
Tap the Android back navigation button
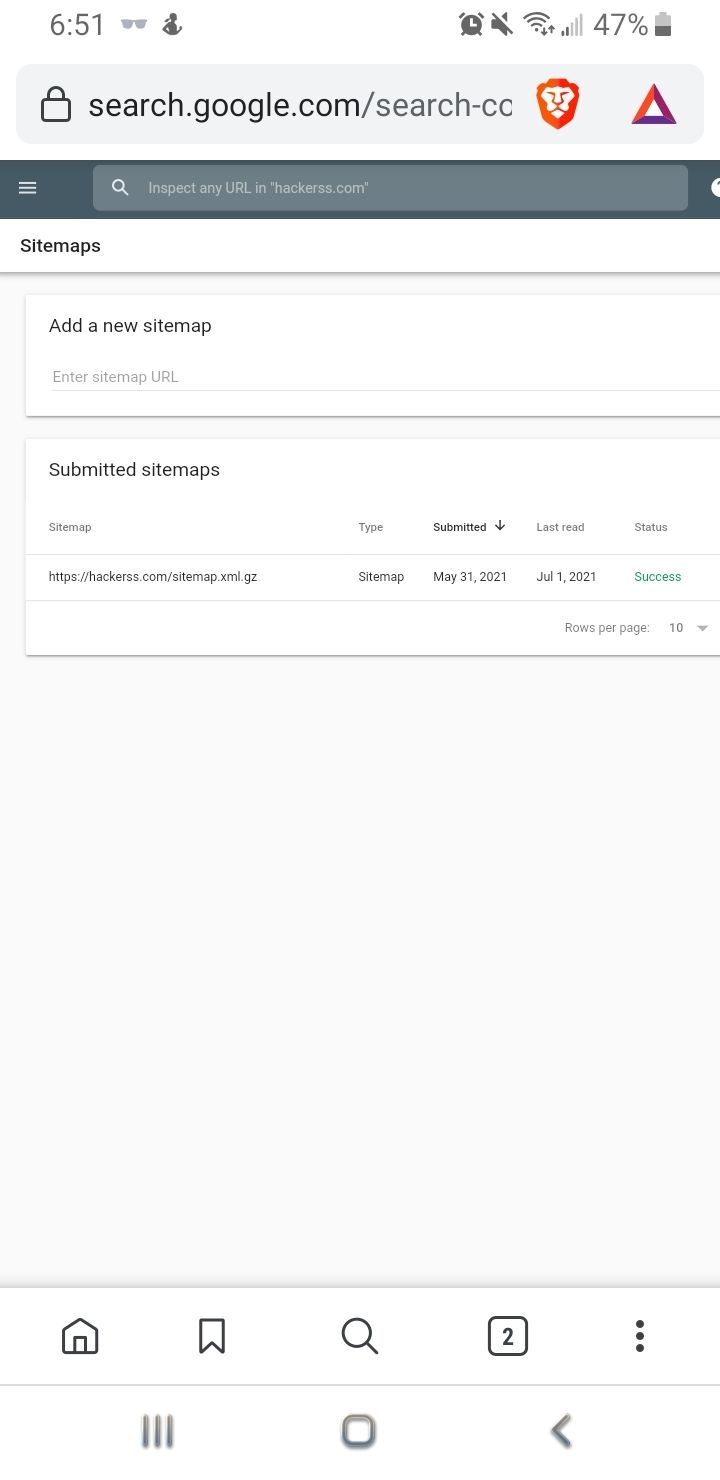tap(561, 1431)
